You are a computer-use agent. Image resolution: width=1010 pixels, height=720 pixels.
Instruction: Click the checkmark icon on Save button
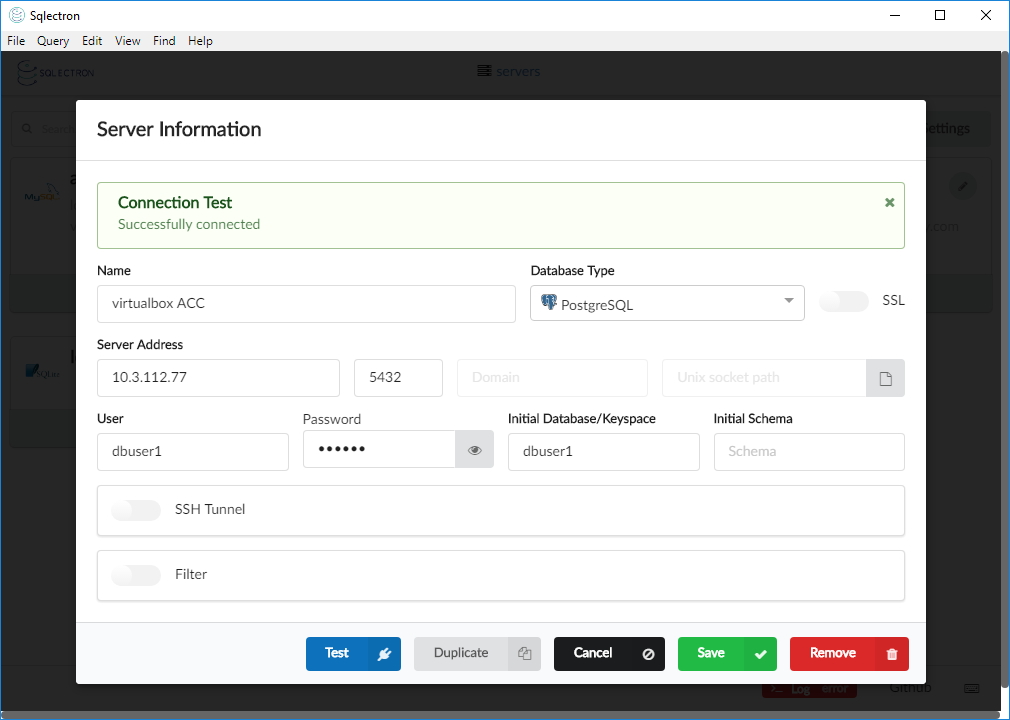760,654
